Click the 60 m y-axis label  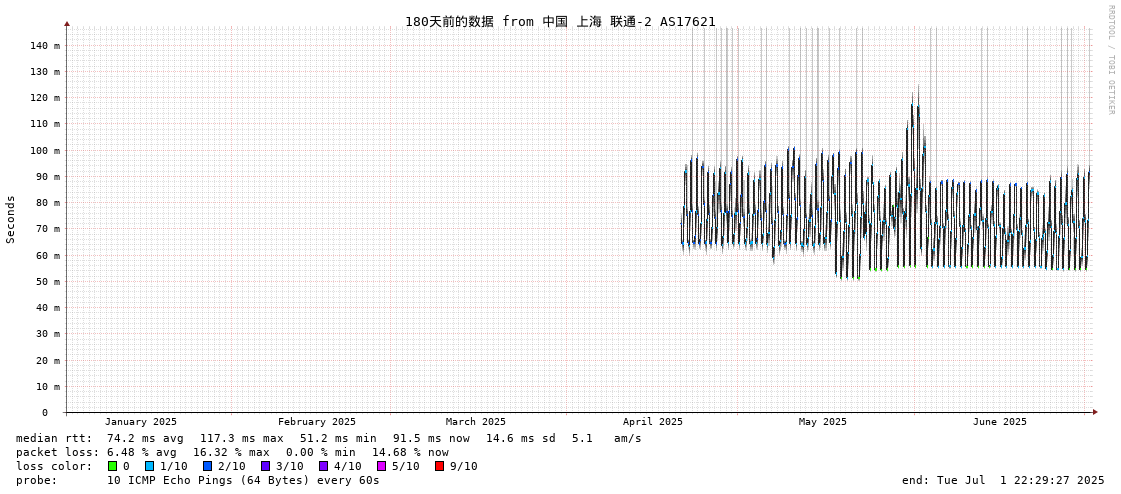[48, 255]
